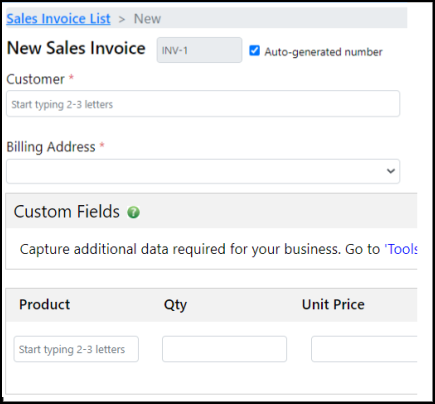Open the Billing Address dropdown
The width and height of the screenshot is (435, 404).
click(x=203, y=171)
